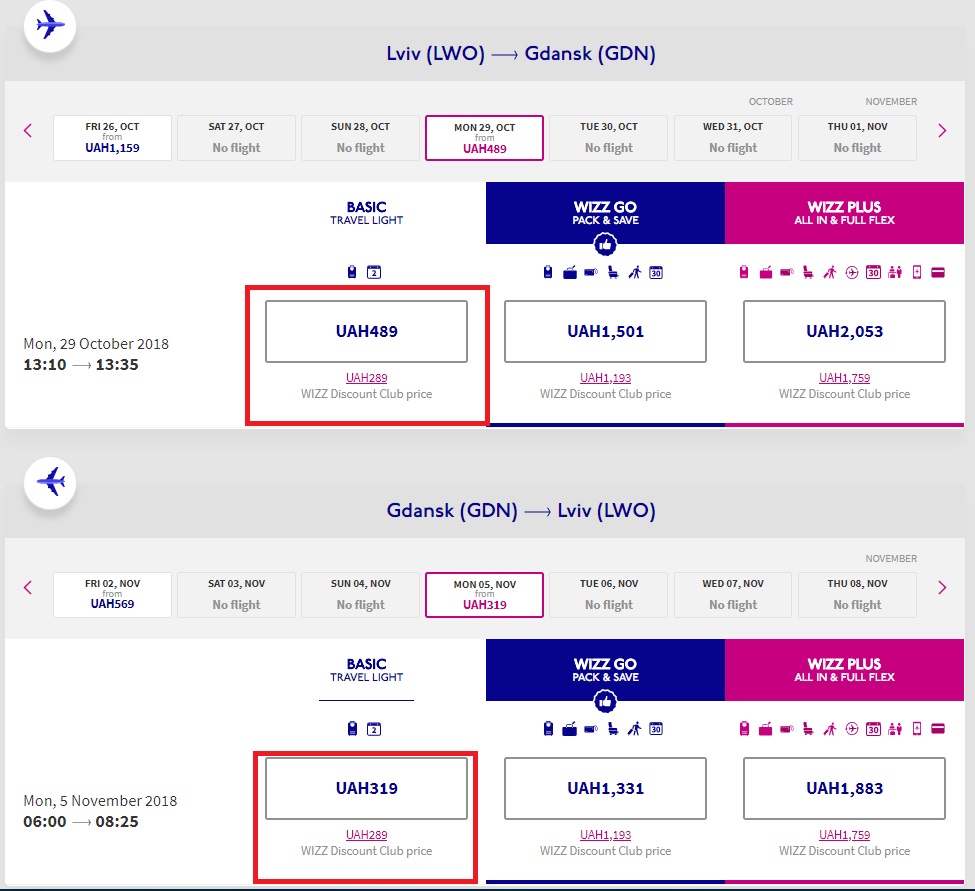Click the thumbs-up icon on return WIZZ GO
The width and height of the screenshot is (975, 891).
[x=605, y=702]
